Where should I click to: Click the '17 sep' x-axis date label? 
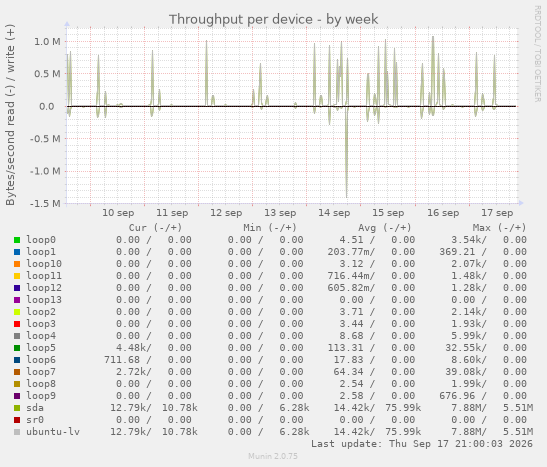click(497, 213)
